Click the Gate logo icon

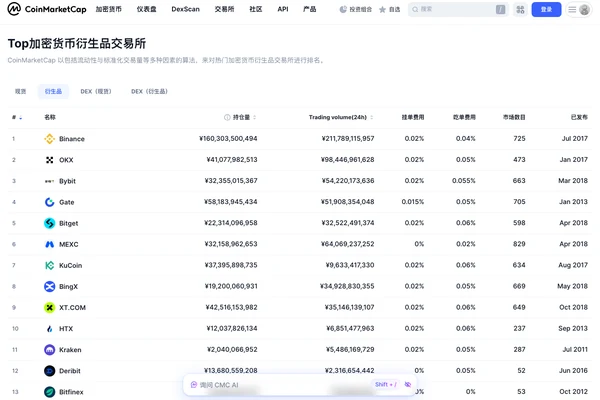49,202
